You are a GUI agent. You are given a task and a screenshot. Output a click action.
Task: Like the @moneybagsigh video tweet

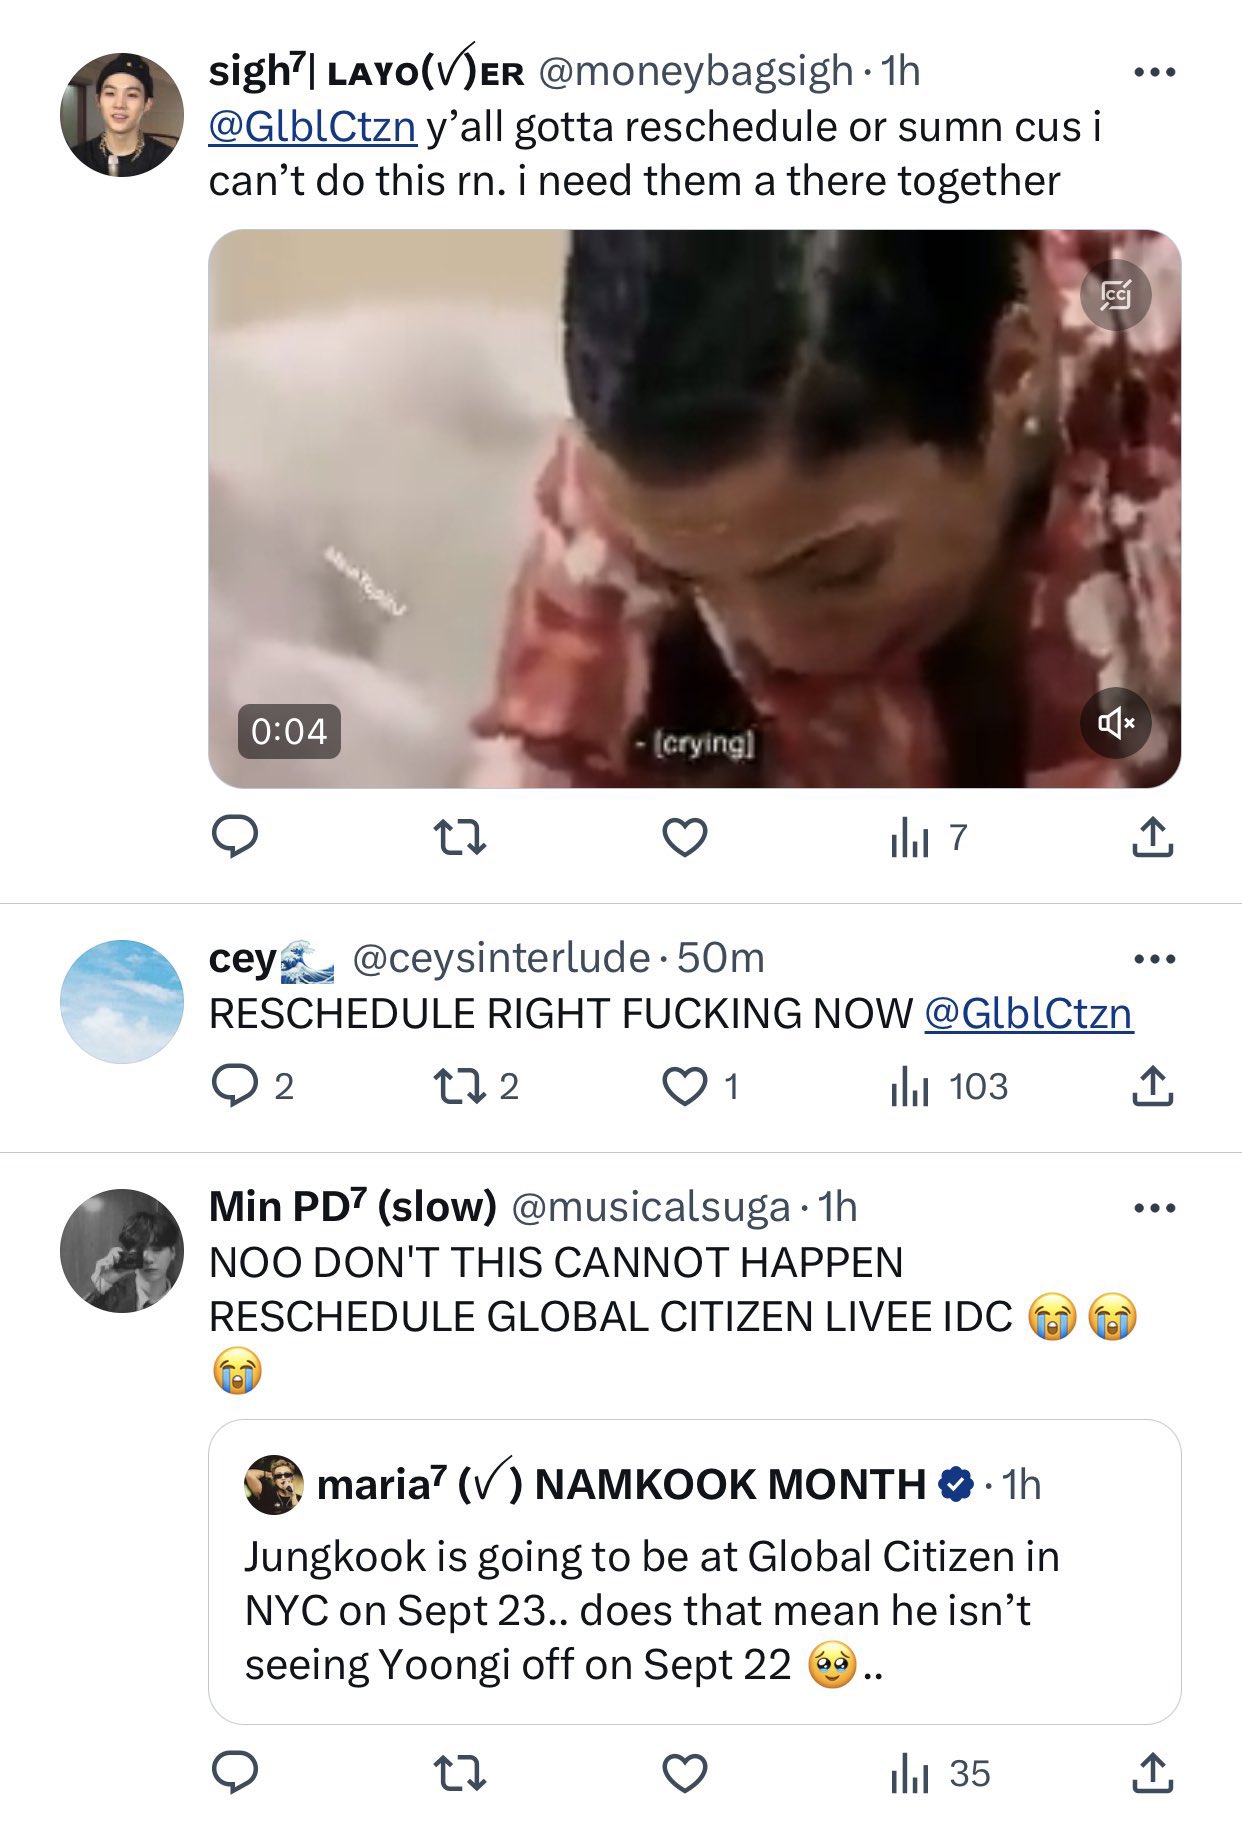coord(685,837)
